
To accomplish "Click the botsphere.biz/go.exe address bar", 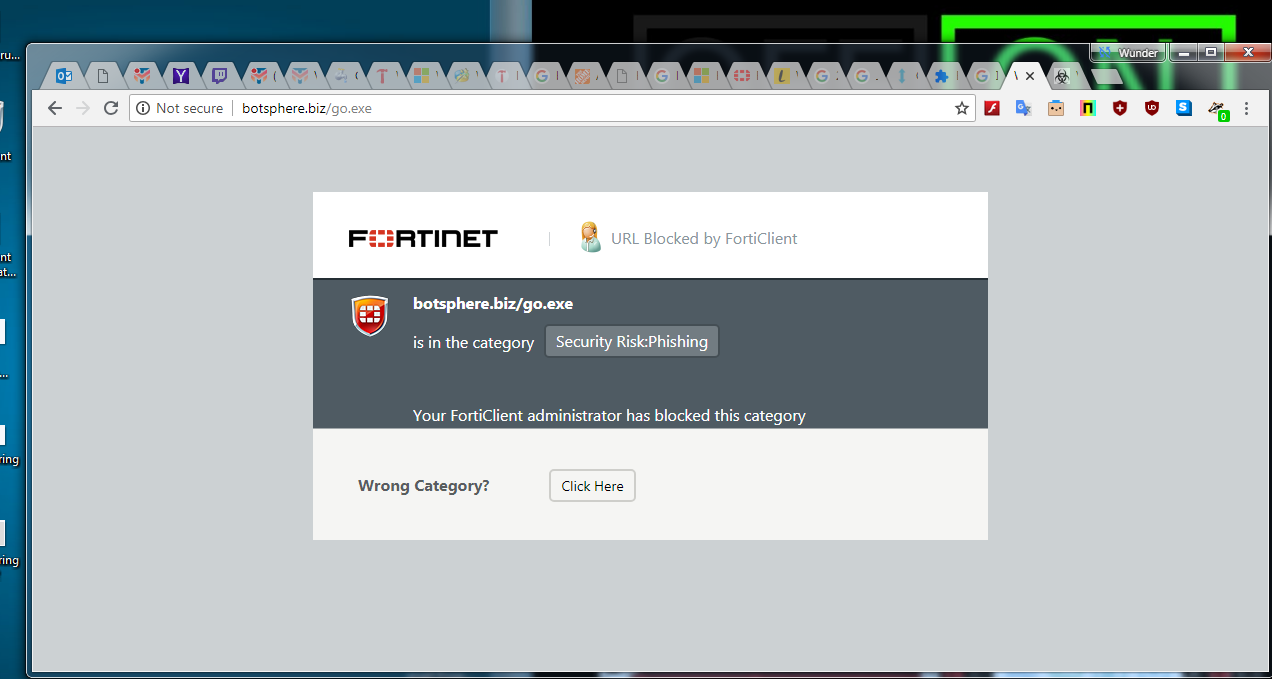I will [553, 108].
